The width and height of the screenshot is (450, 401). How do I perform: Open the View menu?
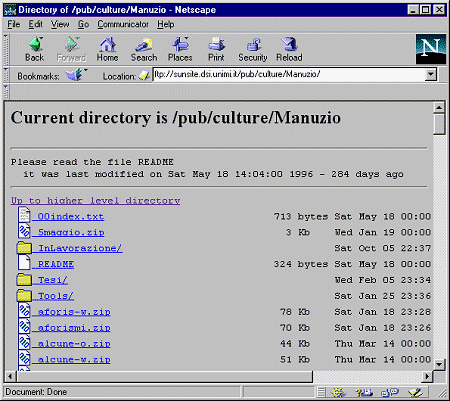tap(60, 24)
